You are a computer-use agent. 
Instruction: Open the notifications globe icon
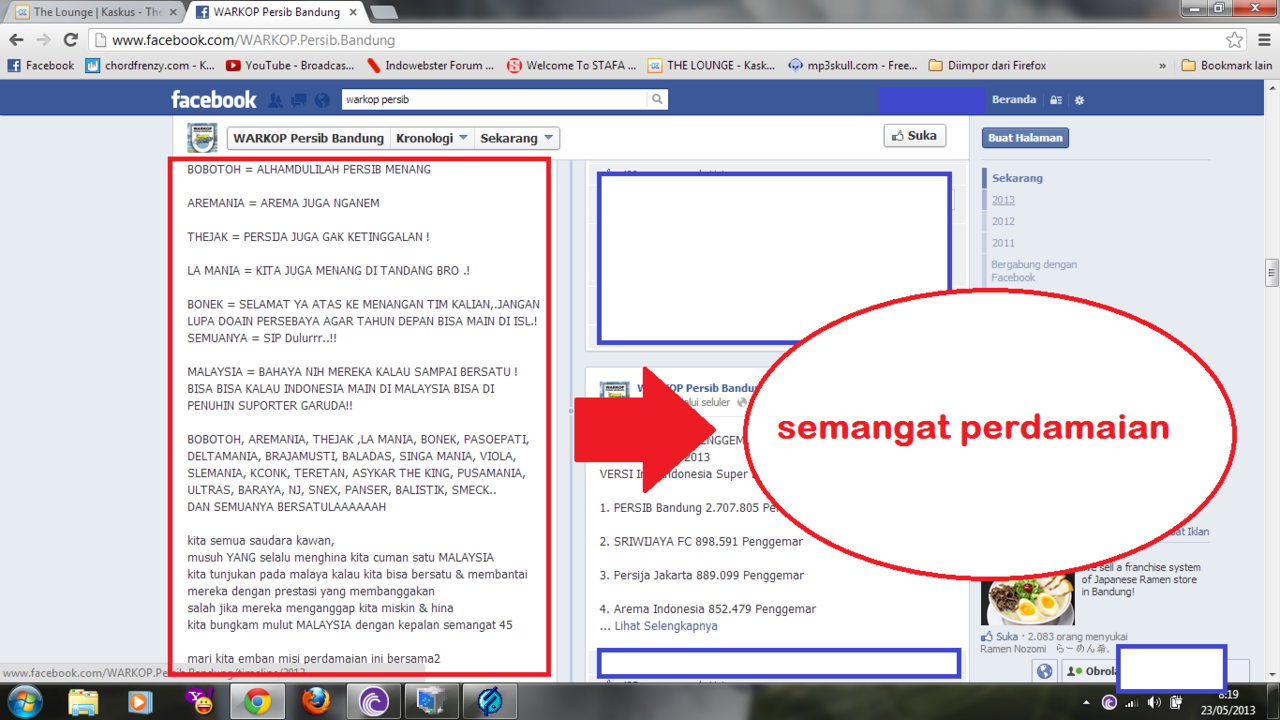click(x=322, y=100)
